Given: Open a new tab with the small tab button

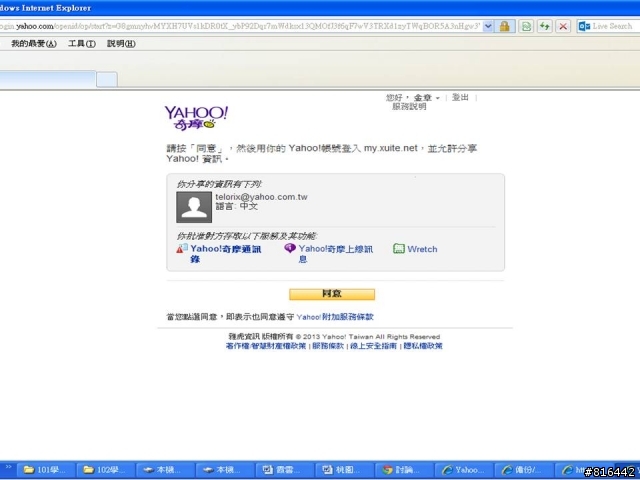Looking at the screenshot, I should coord(107,79).
